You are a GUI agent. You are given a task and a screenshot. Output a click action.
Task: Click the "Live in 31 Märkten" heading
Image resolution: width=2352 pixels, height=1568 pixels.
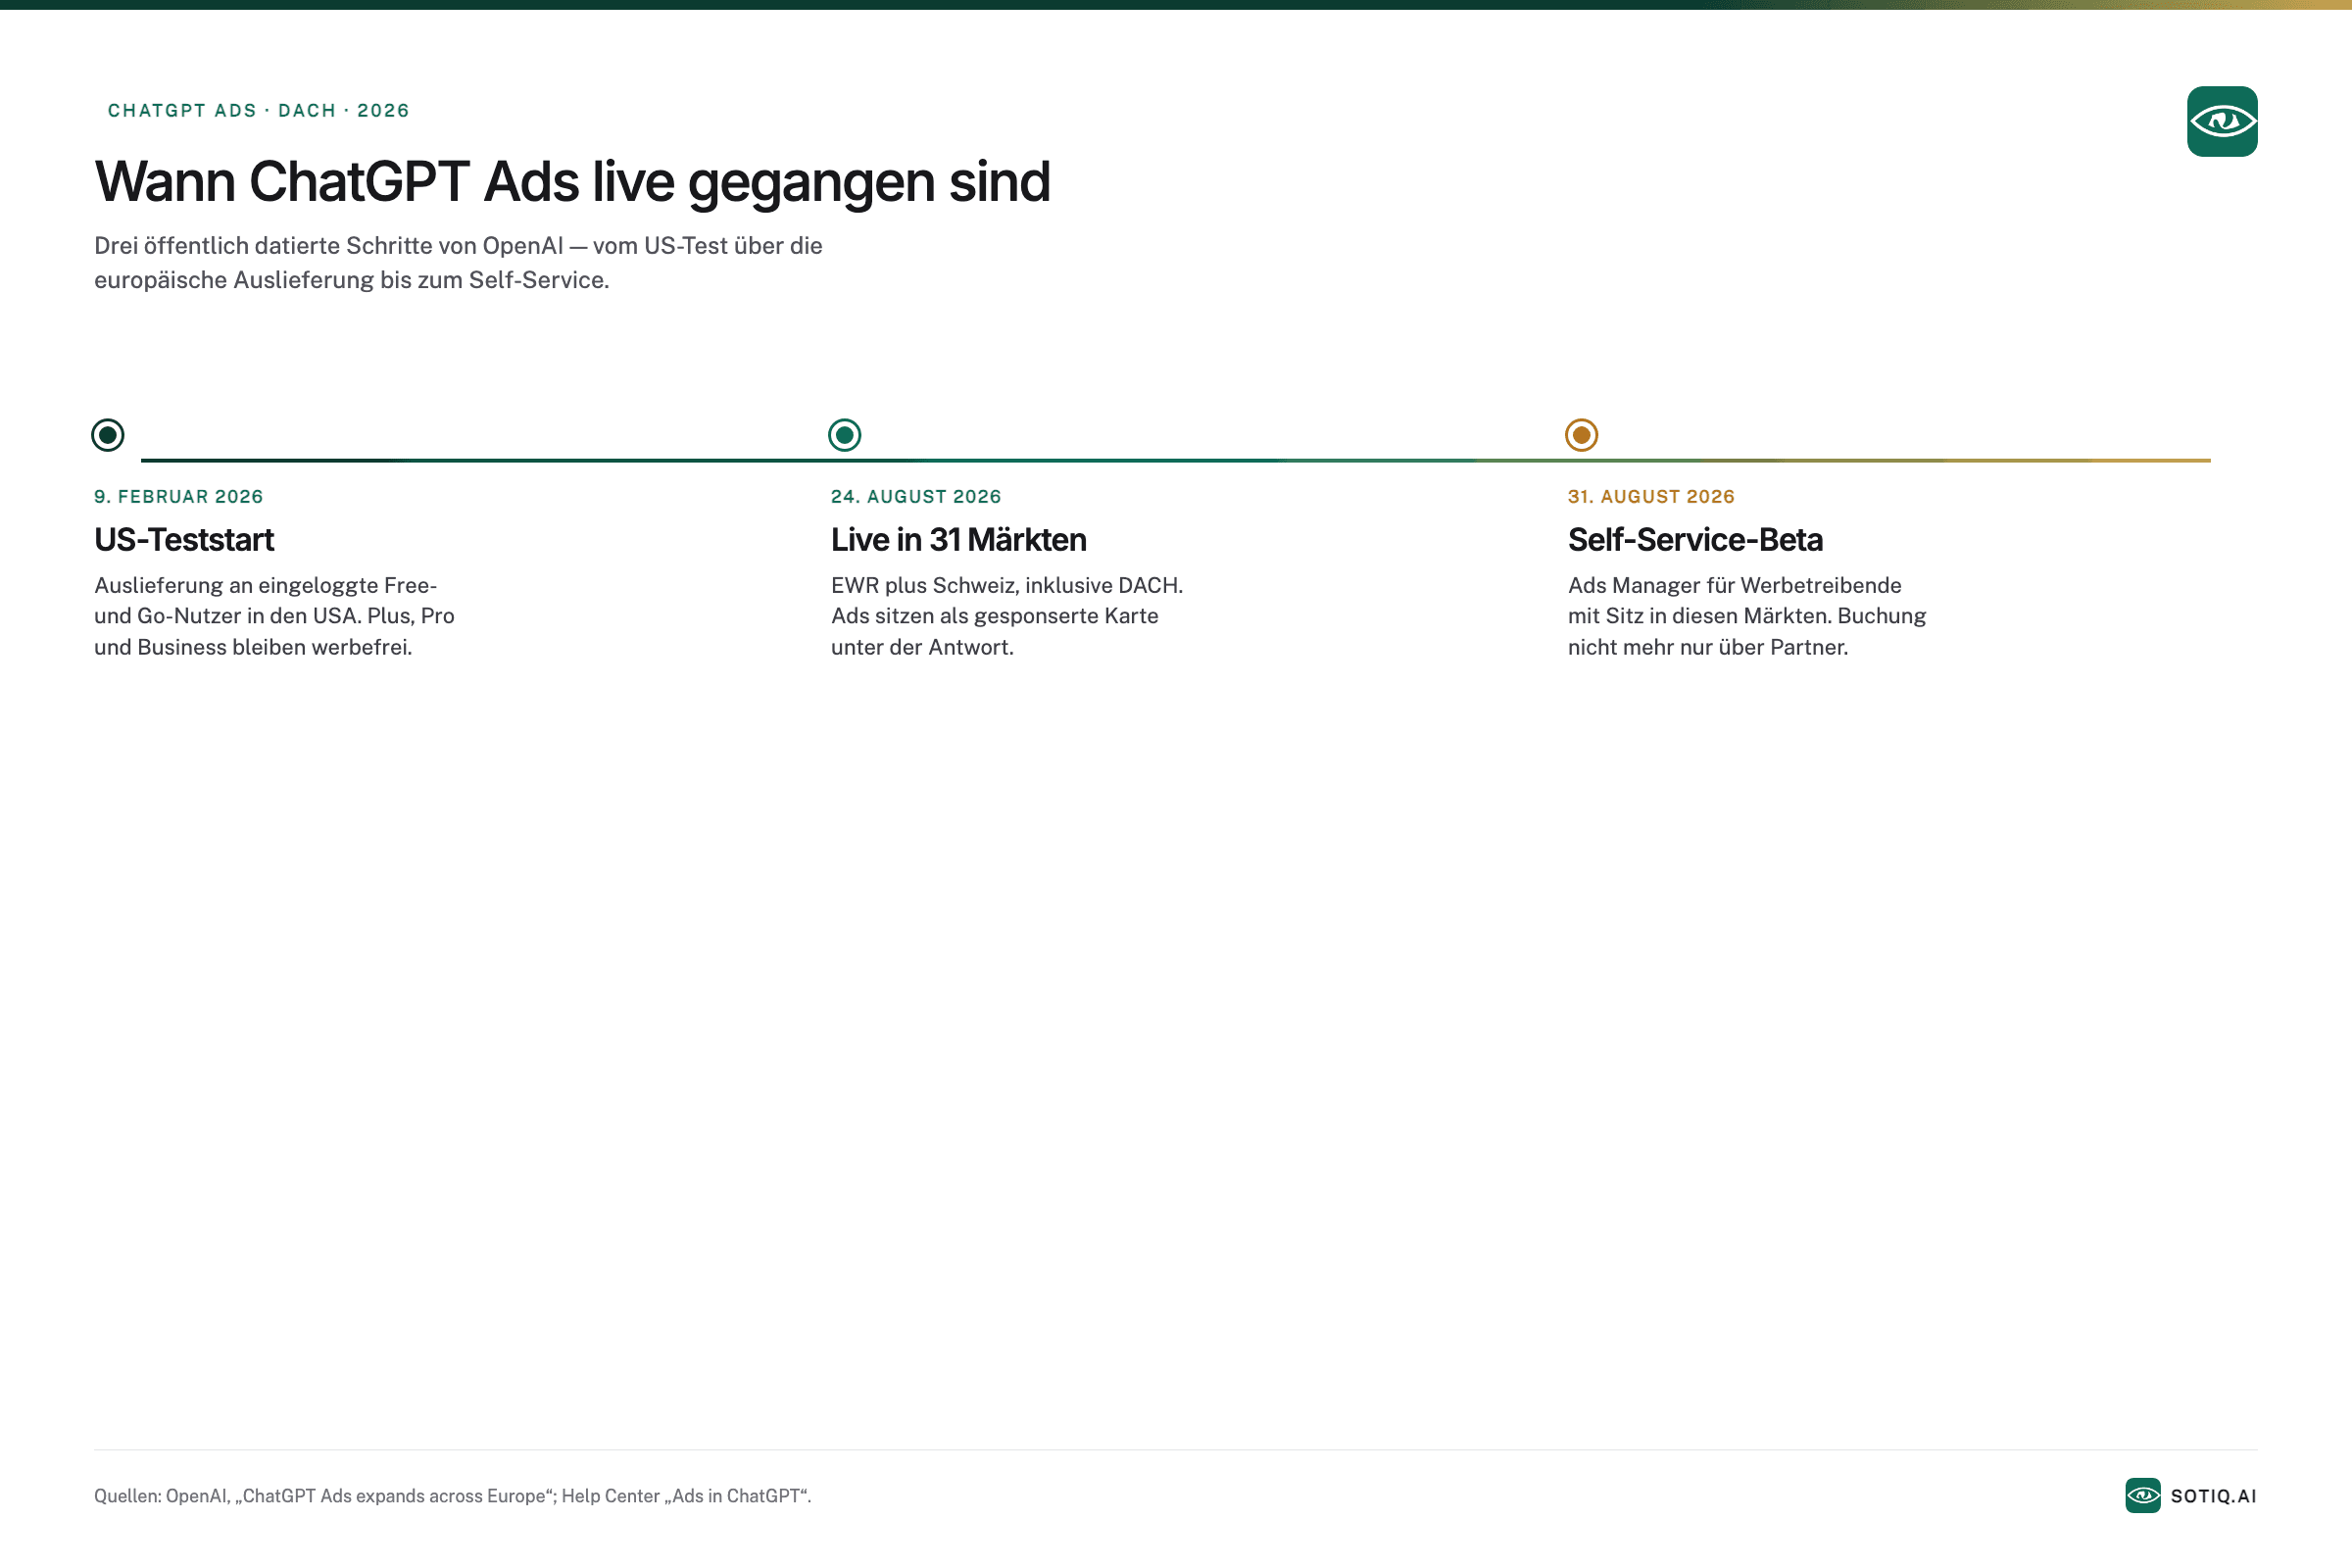tap(959, 540)
